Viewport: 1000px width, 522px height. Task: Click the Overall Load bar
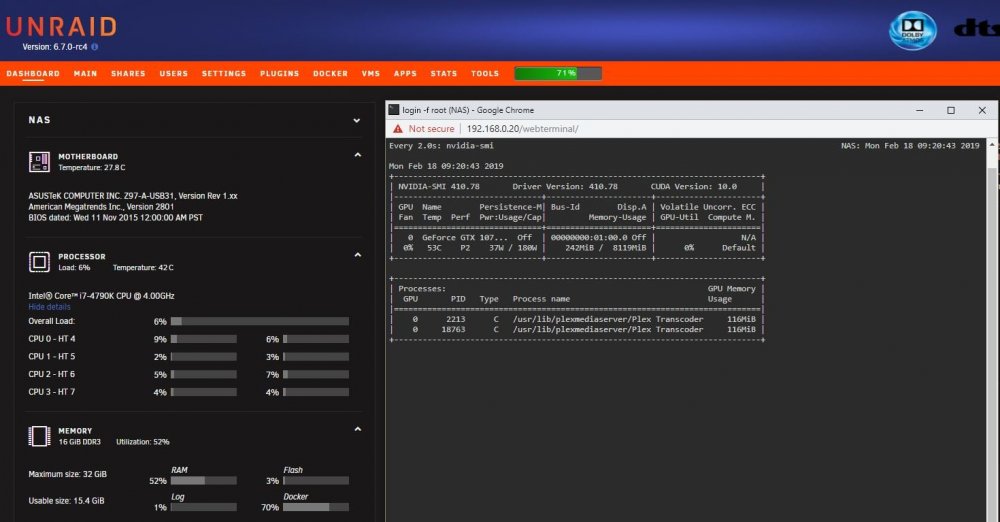pos(260,322)
